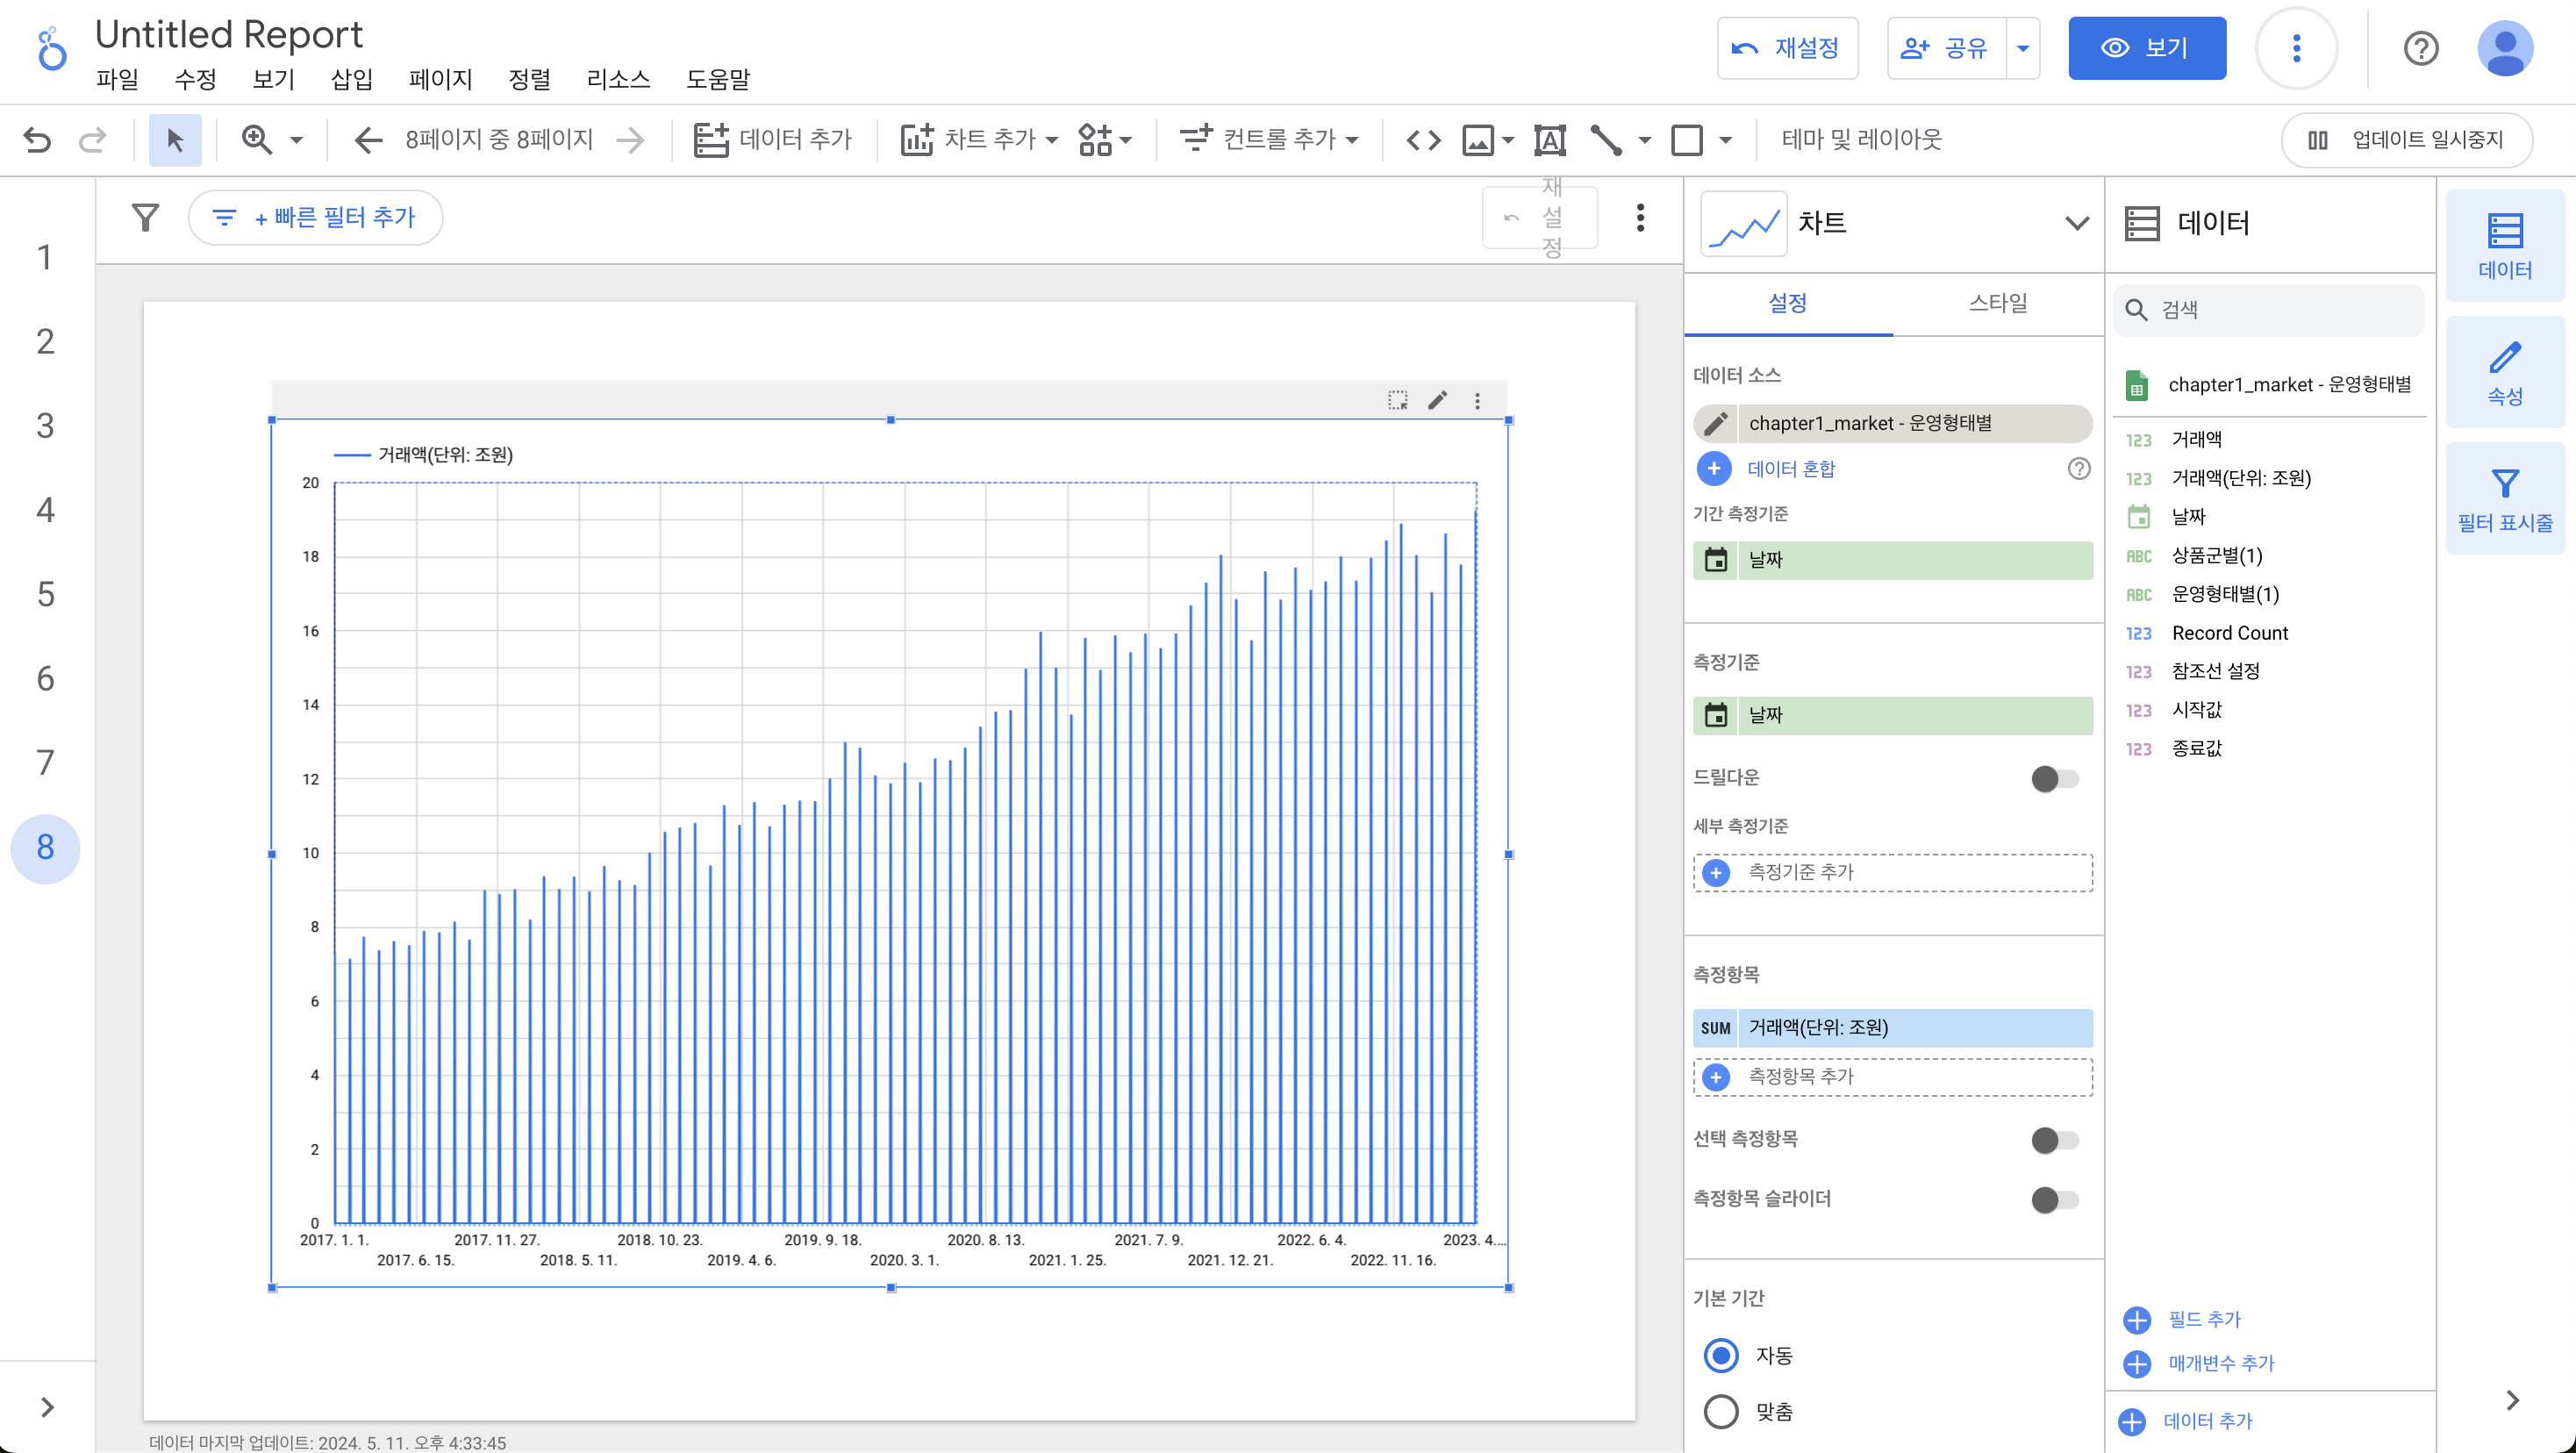Click the embed URL code icon
Screen dimensions: 2576x1453
1423,140
